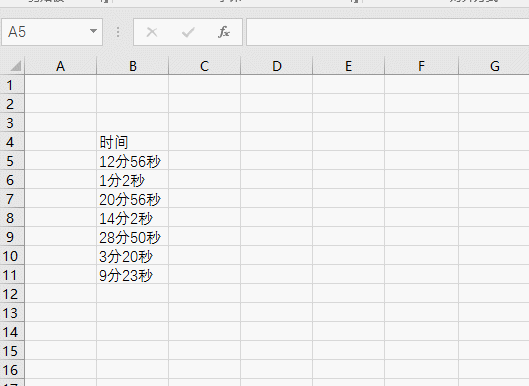Click inside the formula bar input
This screenshot has width=529, height=386.
(388, 32)
